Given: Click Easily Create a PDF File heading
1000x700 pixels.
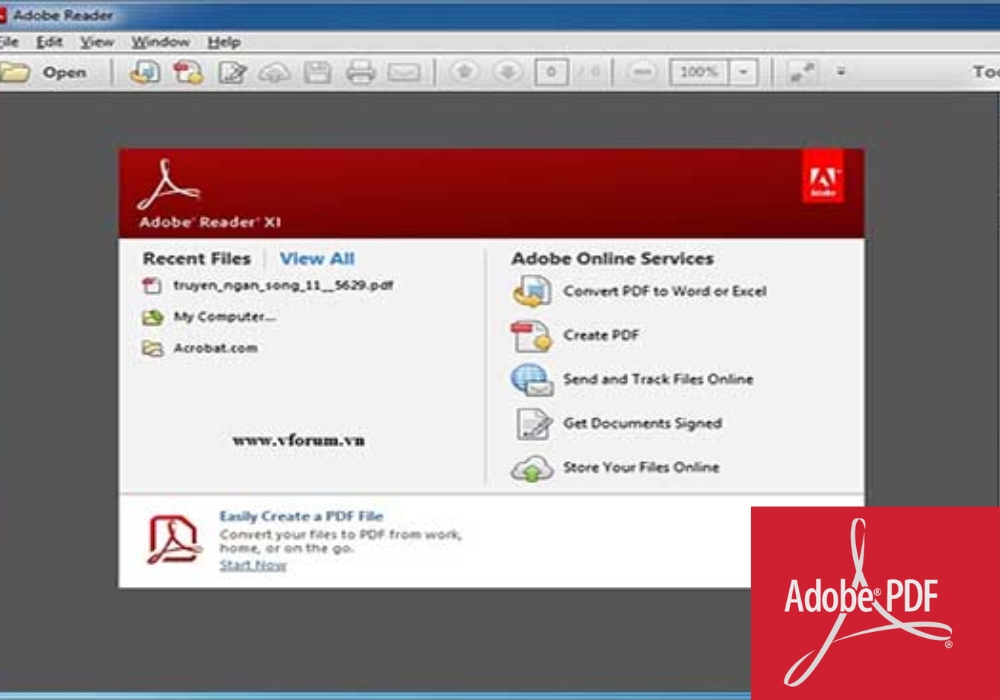Looking at the screenshot, I should click(301, 516).
